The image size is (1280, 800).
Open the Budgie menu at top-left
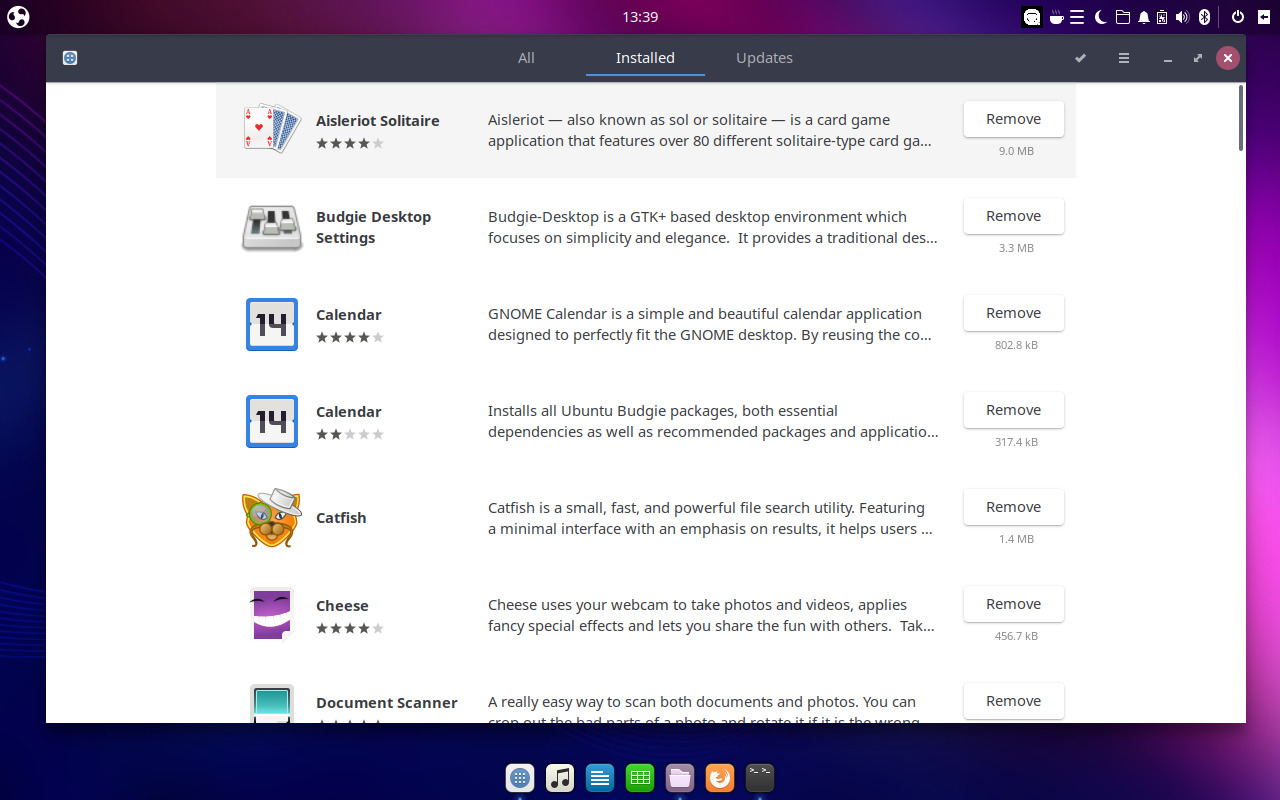coord(18,17)
